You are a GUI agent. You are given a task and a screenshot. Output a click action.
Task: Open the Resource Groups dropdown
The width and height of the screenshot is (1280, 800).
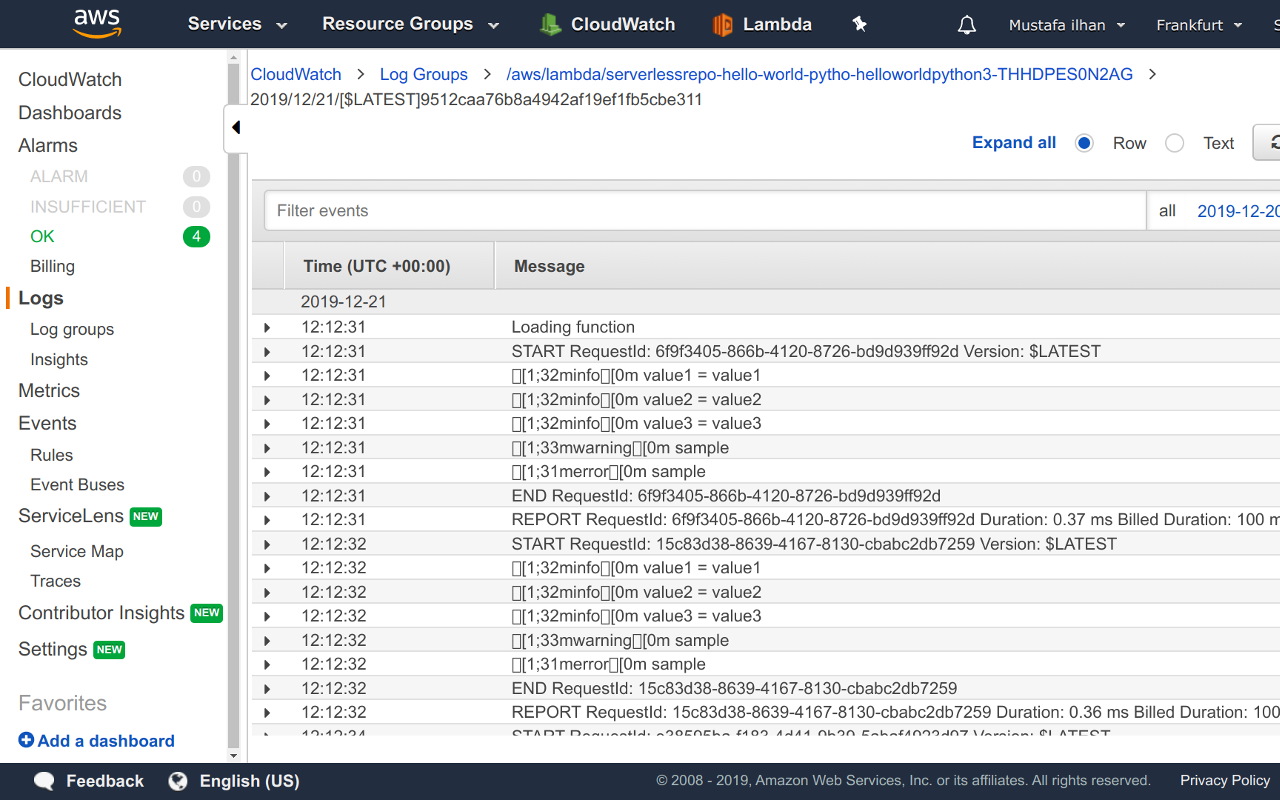coord(410,24)
